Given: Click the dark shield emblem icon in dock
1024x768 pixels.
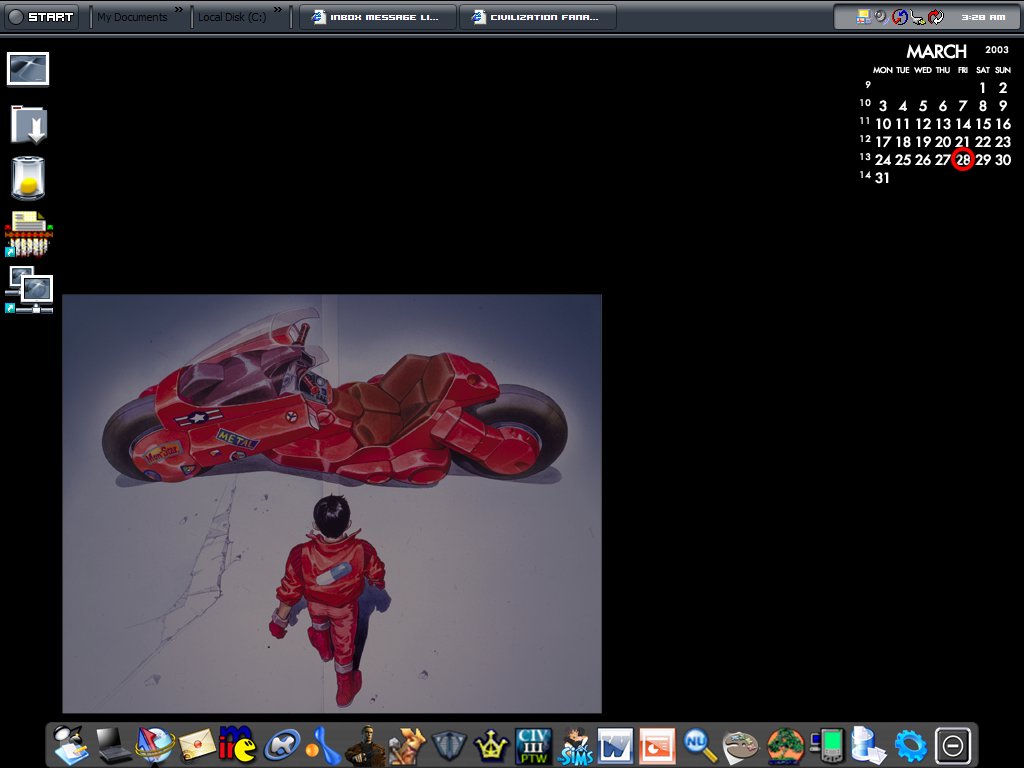Looking at the screenshot, I should click(449, 746).
